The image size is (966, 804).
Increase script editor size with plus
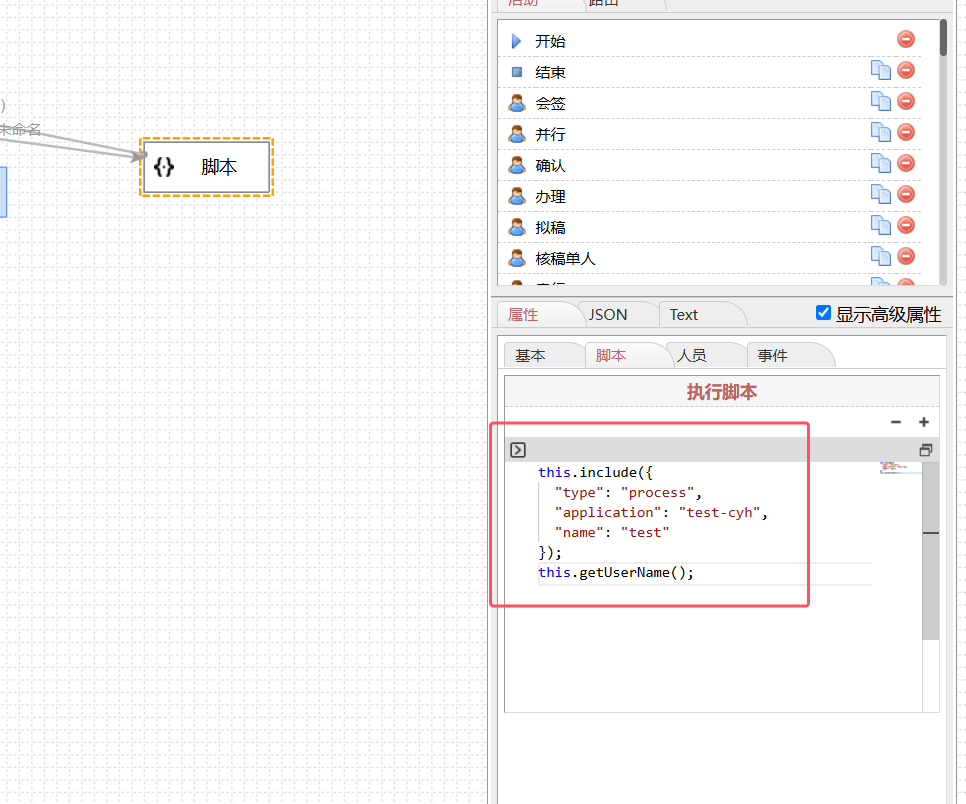pyautogui.click(x=923, y=422)
